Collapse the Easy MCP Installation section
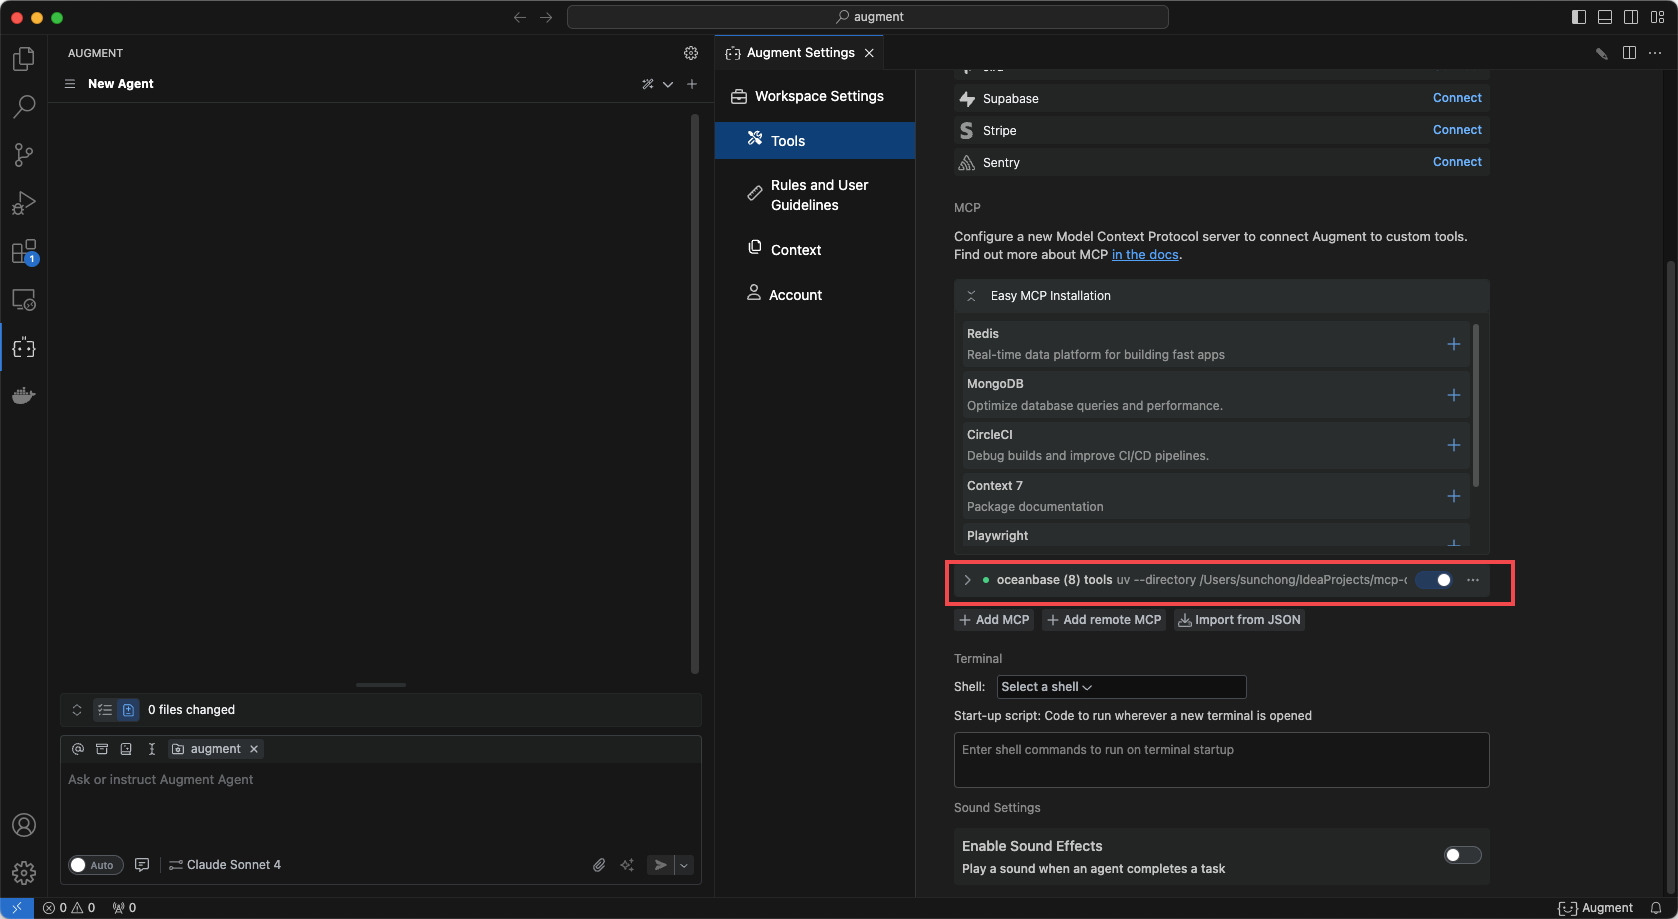Viewport: 1678px width, 919px height. [x=971, y=296]
